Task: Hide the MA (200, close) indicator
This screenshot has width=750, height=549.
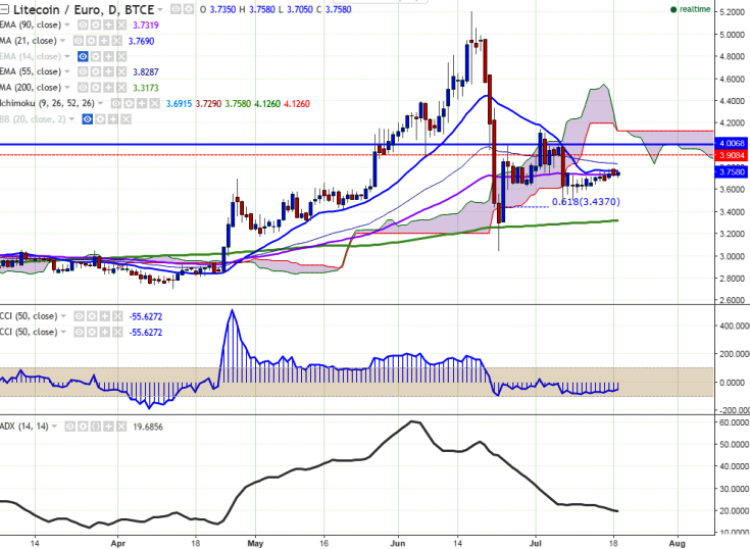Action: pos(85,88)
